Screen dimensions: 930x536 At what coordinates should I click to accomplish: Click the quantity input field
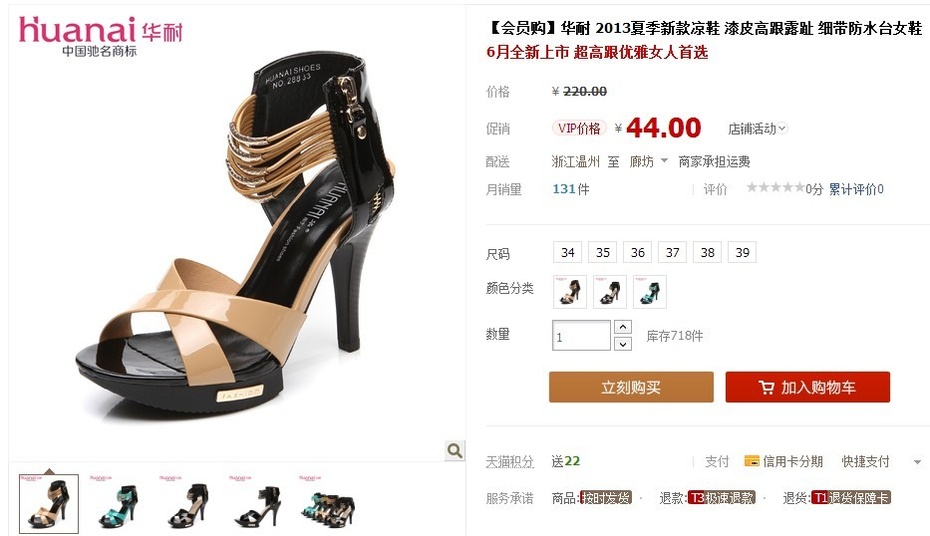[581, 336]
